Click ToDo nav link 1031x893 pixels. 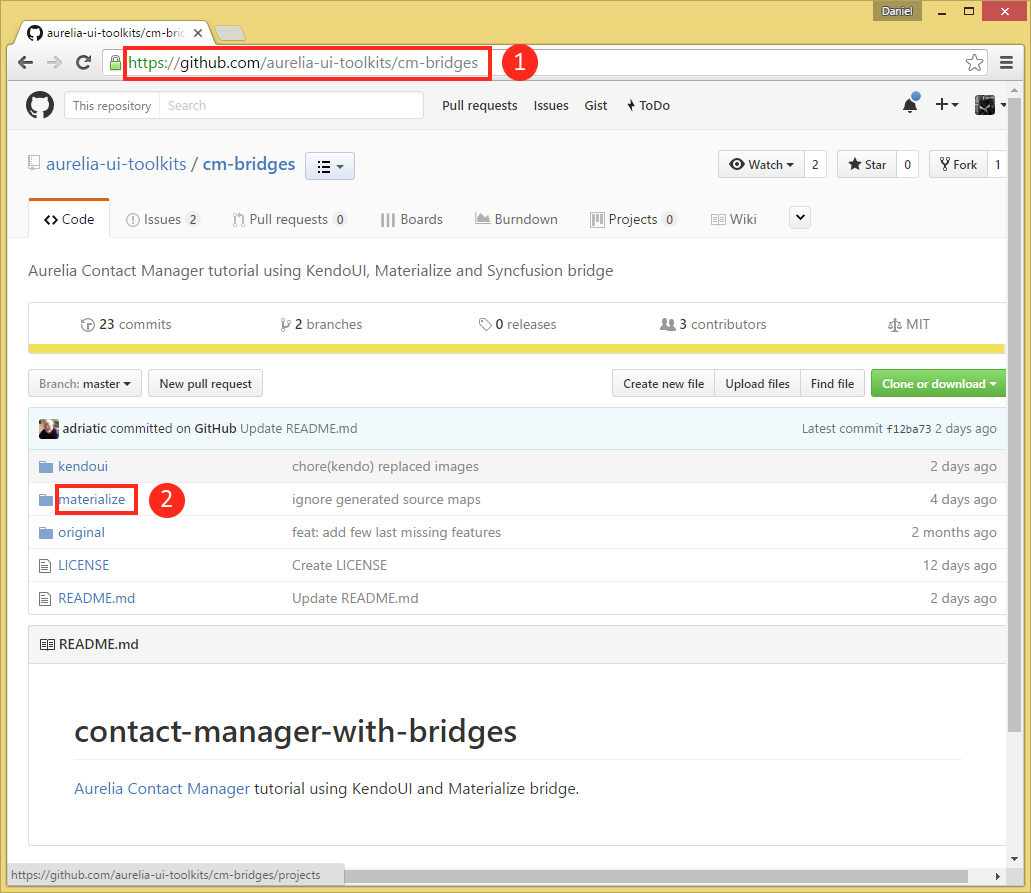tap(648, 105)
